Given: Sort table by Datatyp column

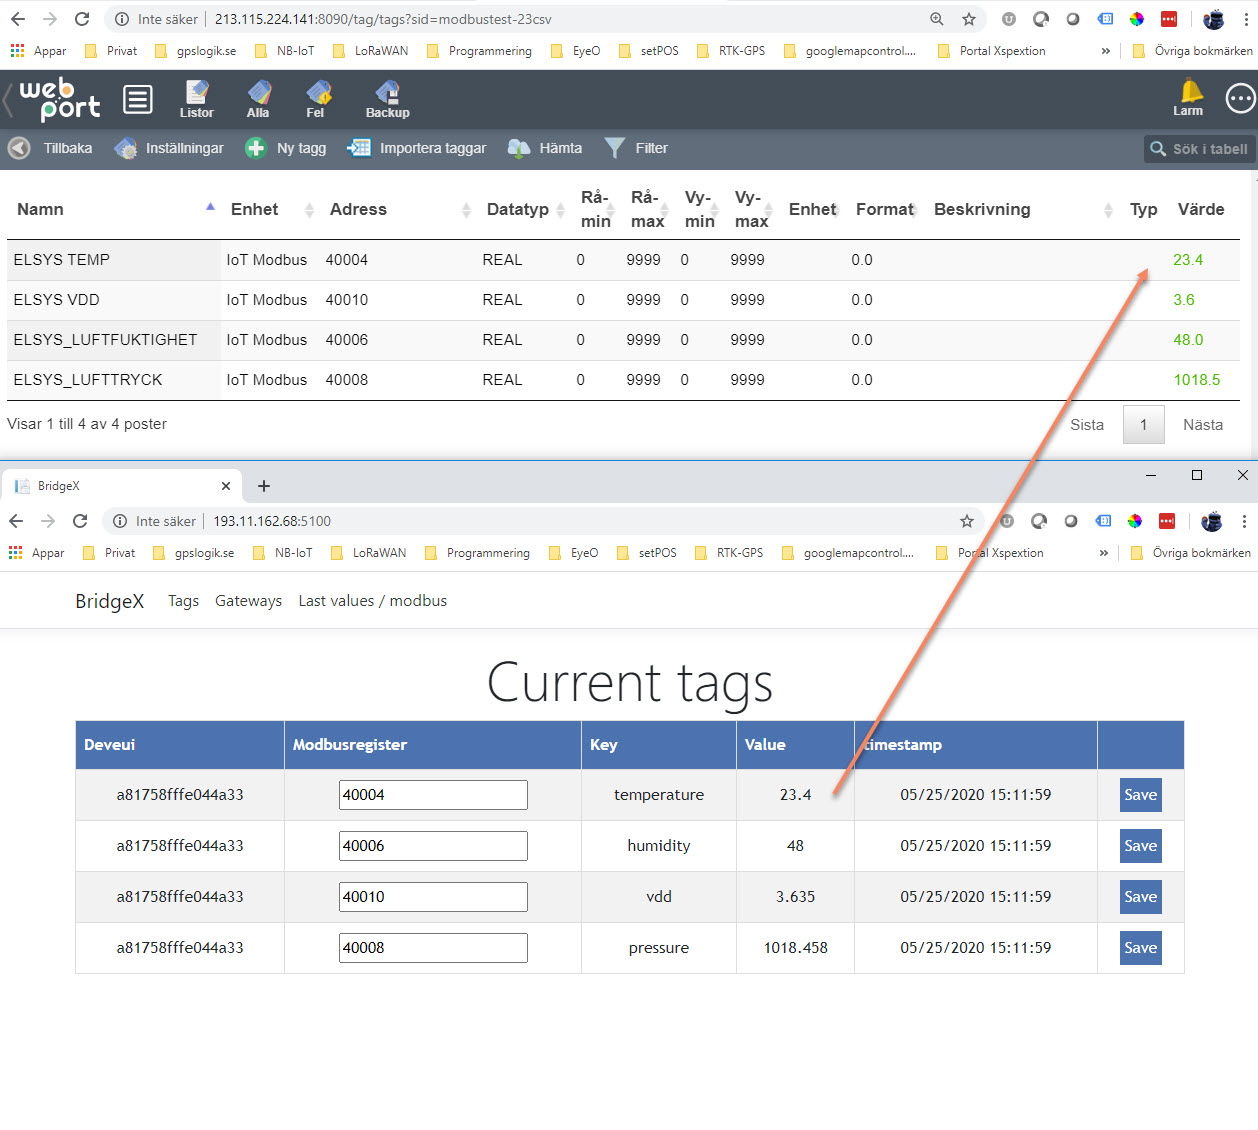Looking at the screenshot, I should (526, 209).
